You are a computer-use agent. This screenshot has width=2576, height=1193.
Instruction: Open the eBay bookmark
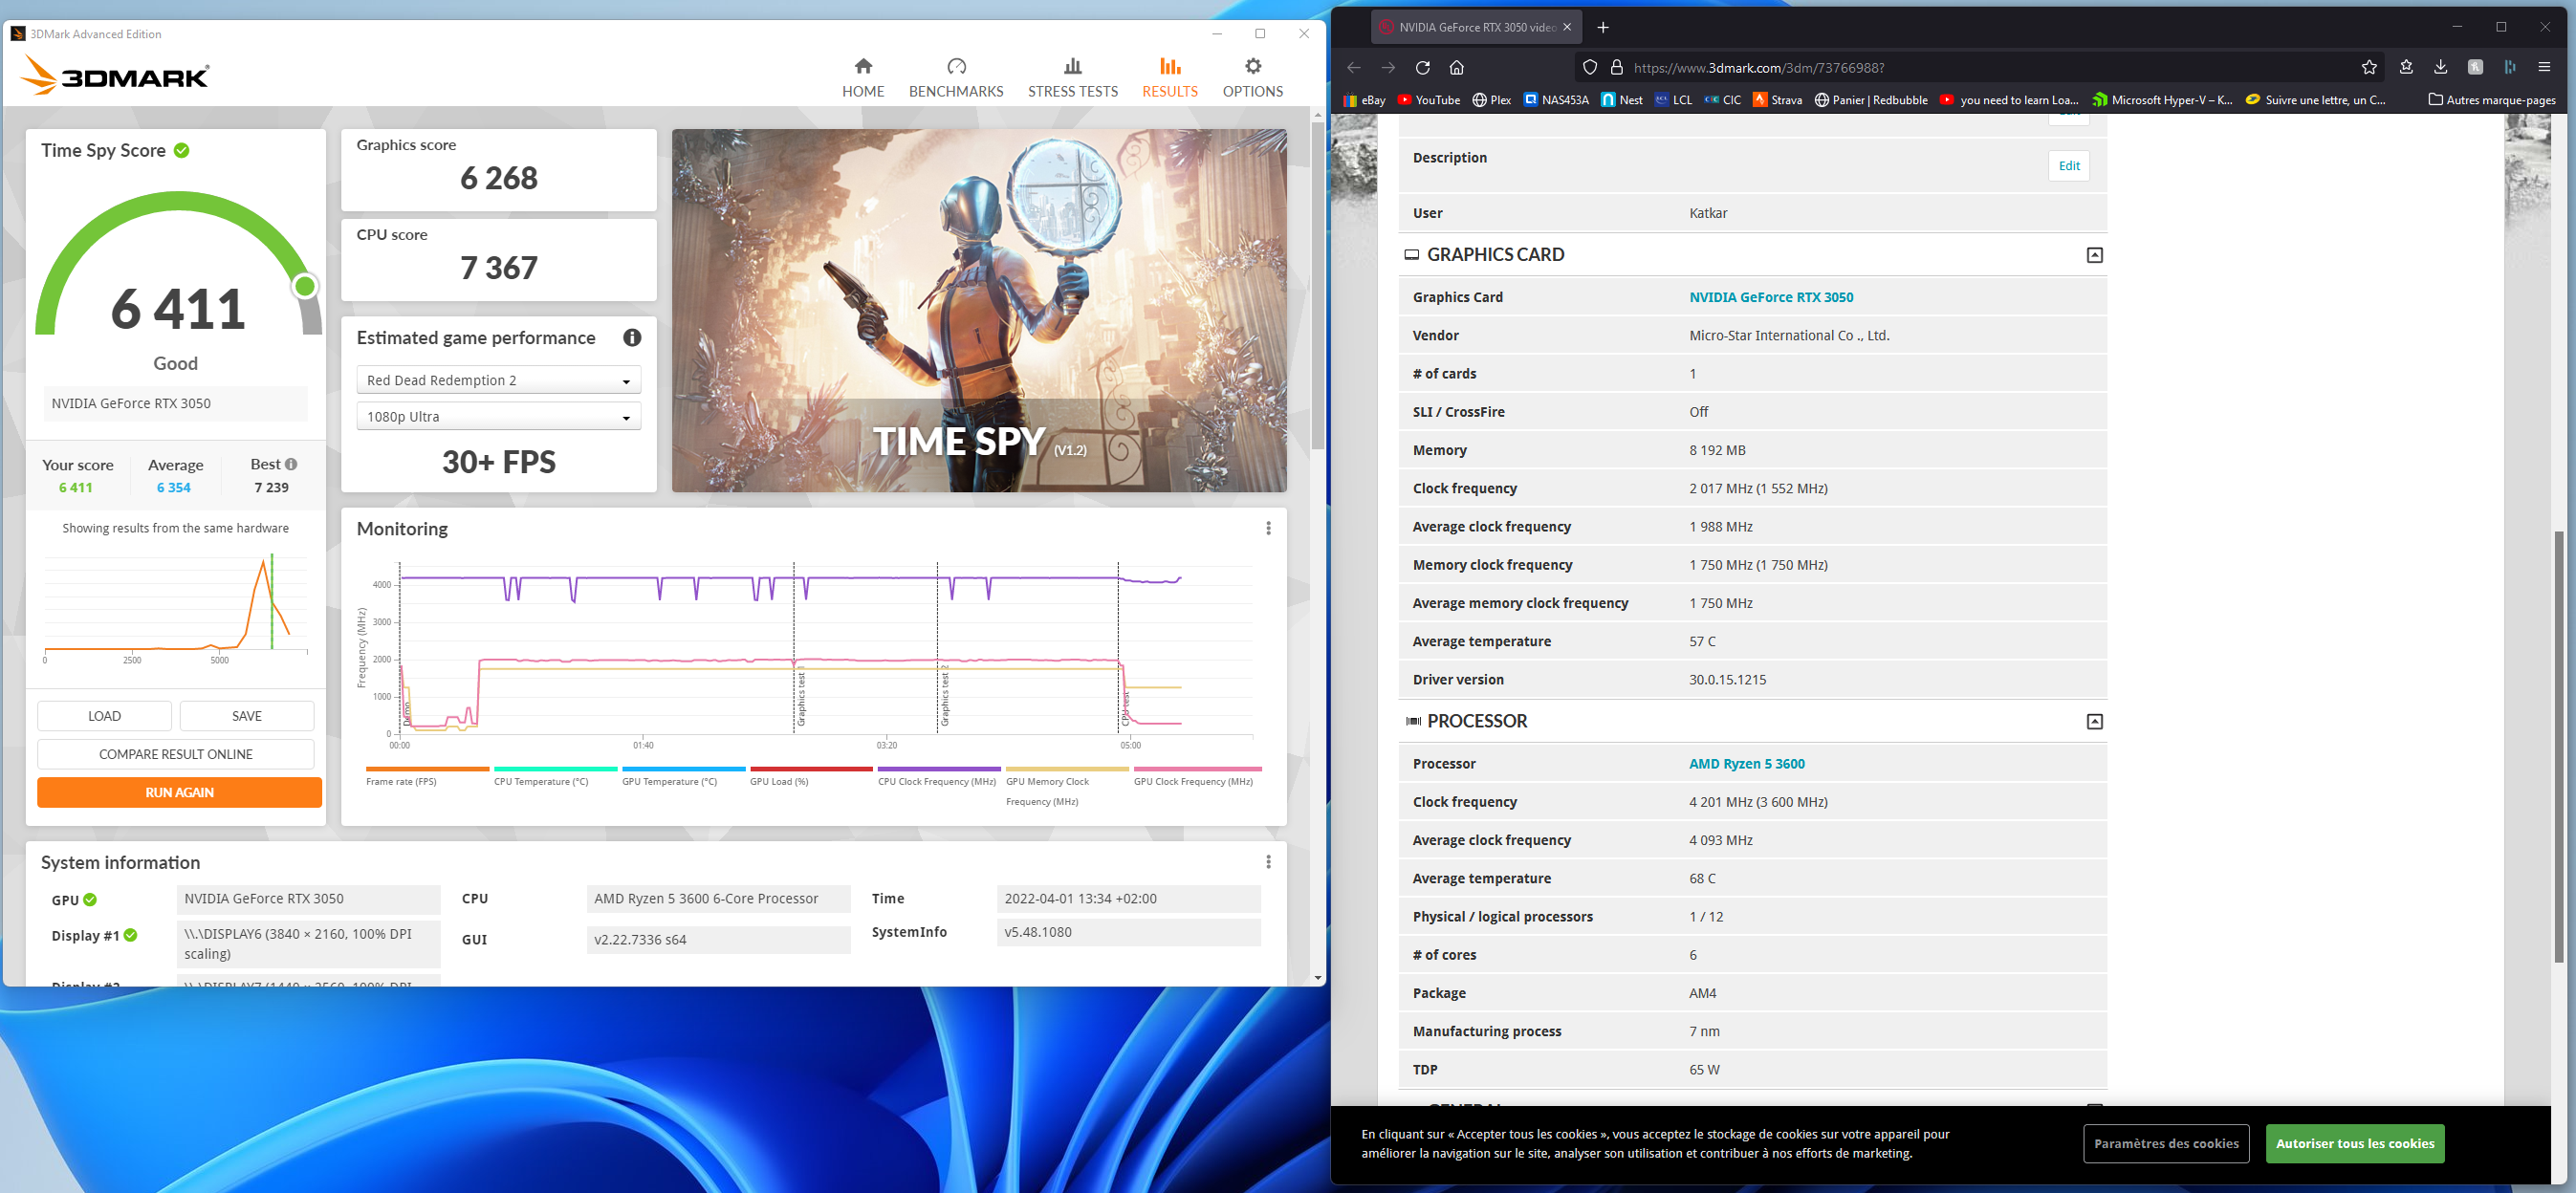[1364, 100]
